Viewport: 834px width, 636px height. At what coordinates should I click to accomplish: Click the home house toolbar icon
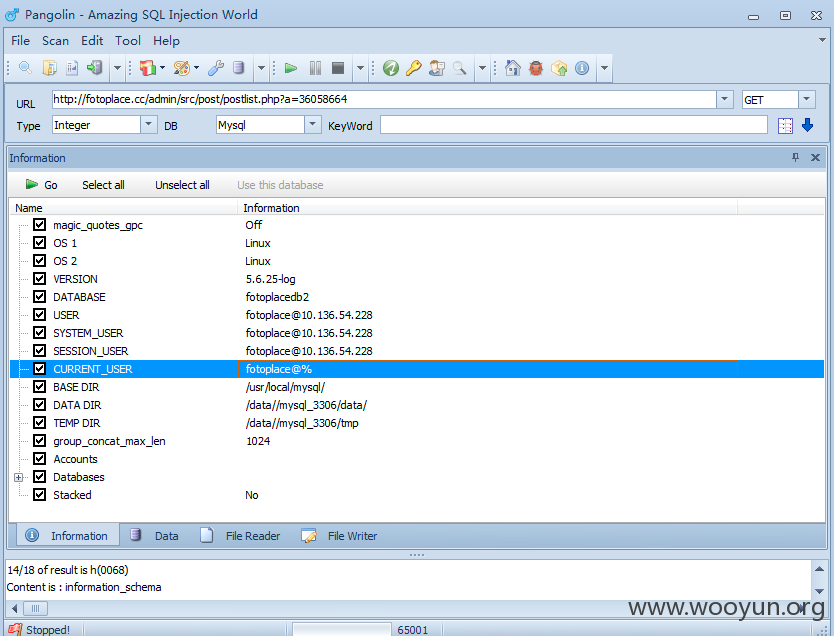pos(513,68)
